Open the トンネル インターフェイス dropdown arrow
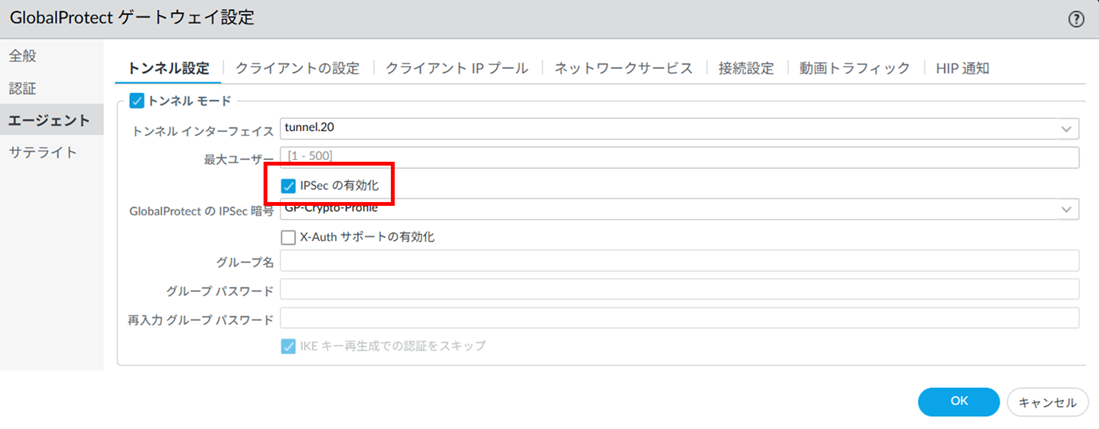The image size is (1099, 429). coord(1067,130)
